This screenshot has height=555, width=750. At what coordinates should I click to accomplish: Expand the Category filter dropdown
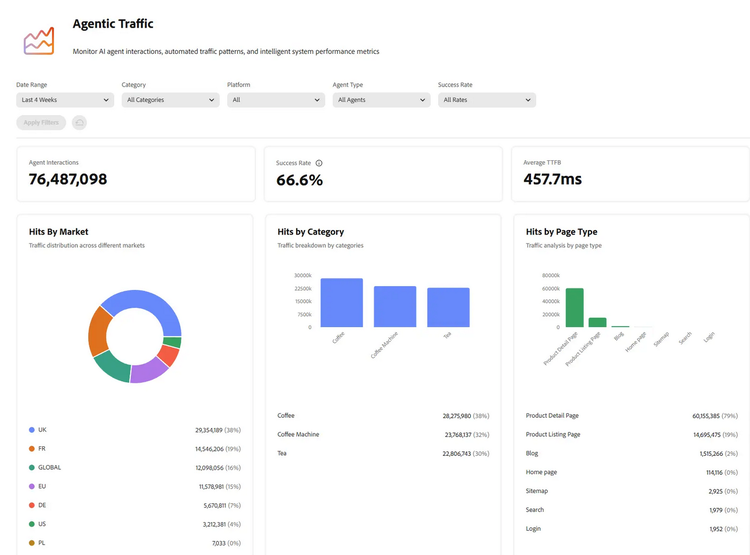point(170,100)
